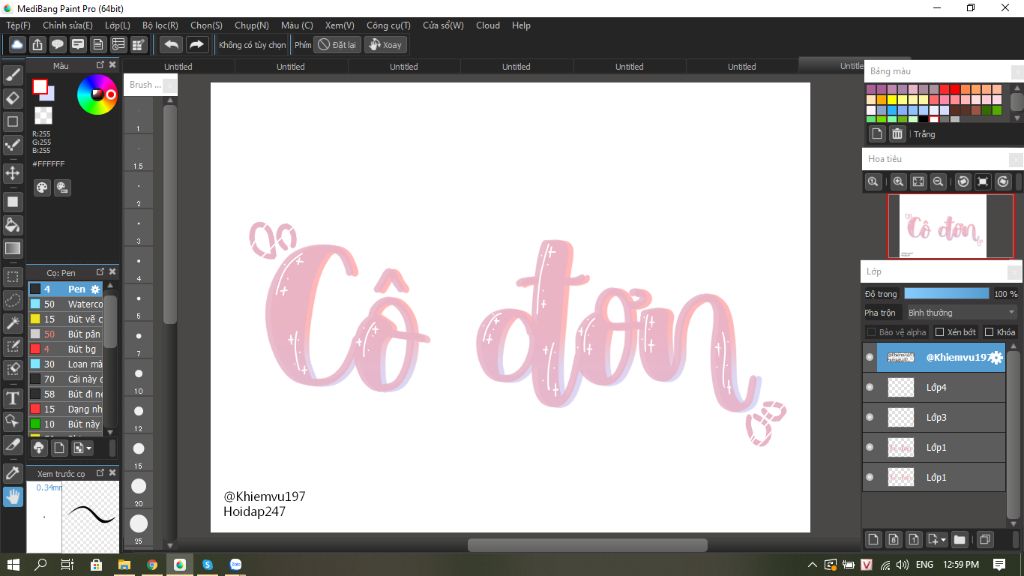Viewport: 1024px width, 576px height.
Task: Click the horizontal canvas scrollbar
Action: 587,545
